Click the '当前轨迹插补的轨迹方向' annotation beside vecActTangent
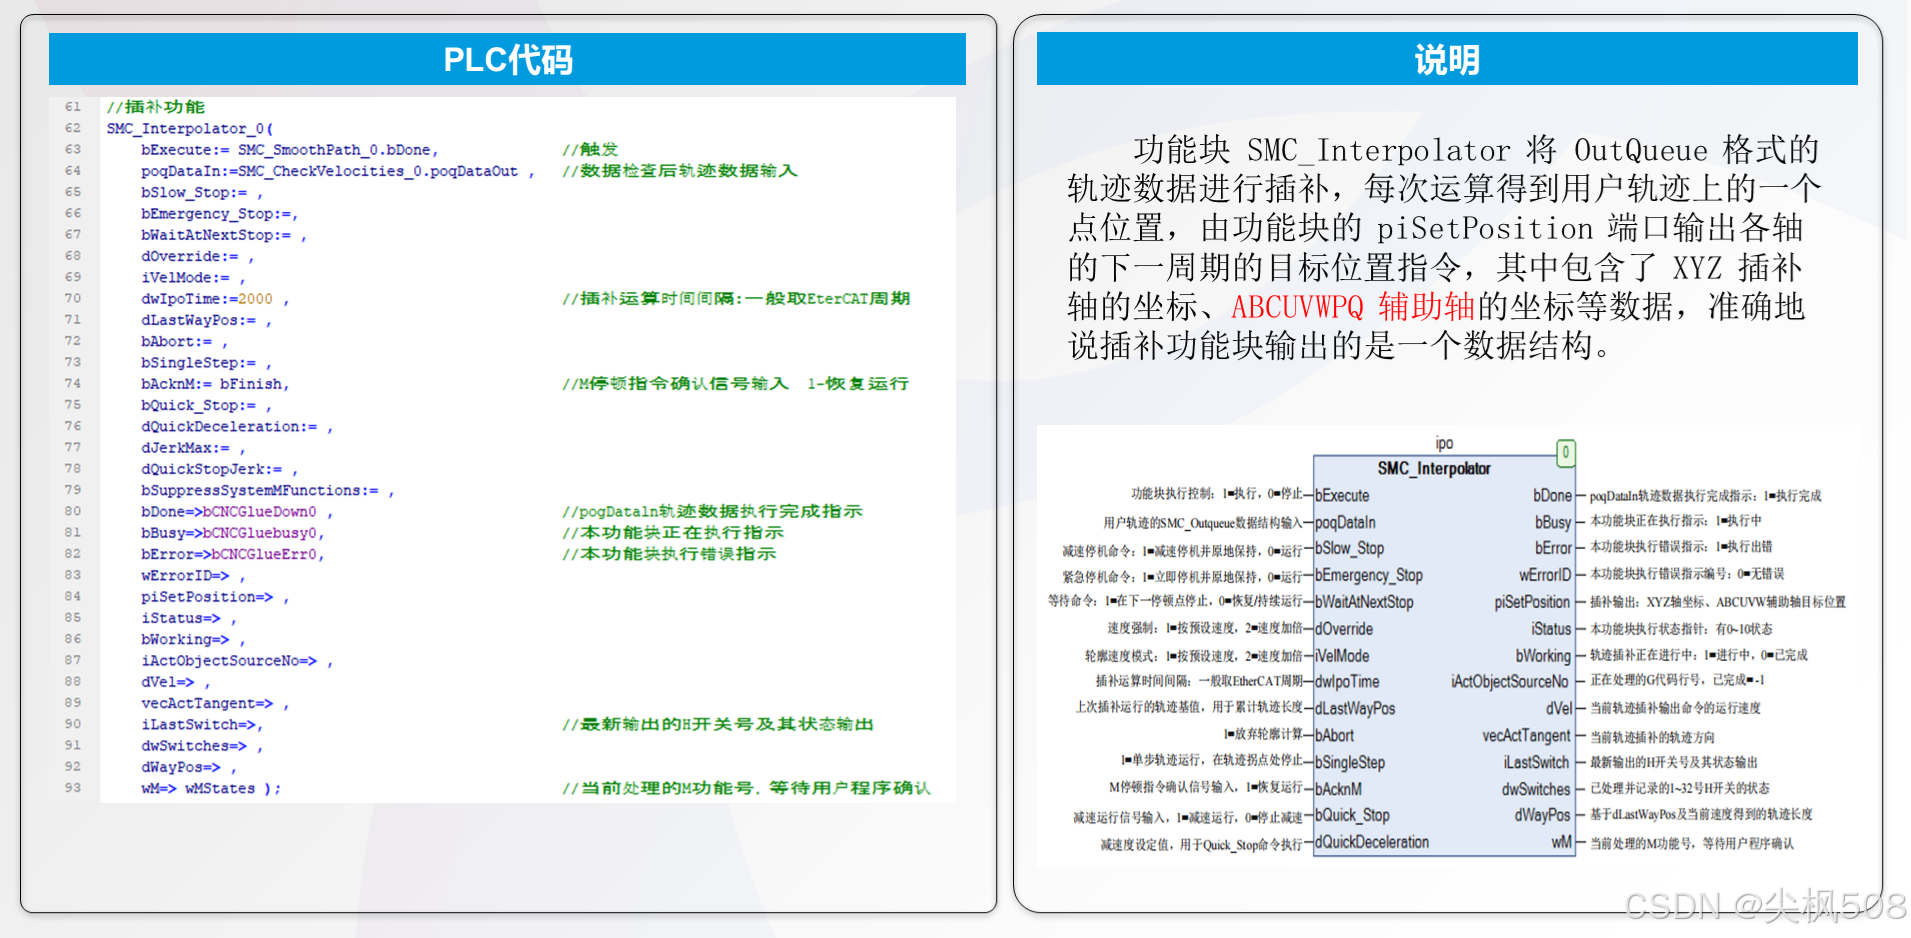 pos(1652,737)
